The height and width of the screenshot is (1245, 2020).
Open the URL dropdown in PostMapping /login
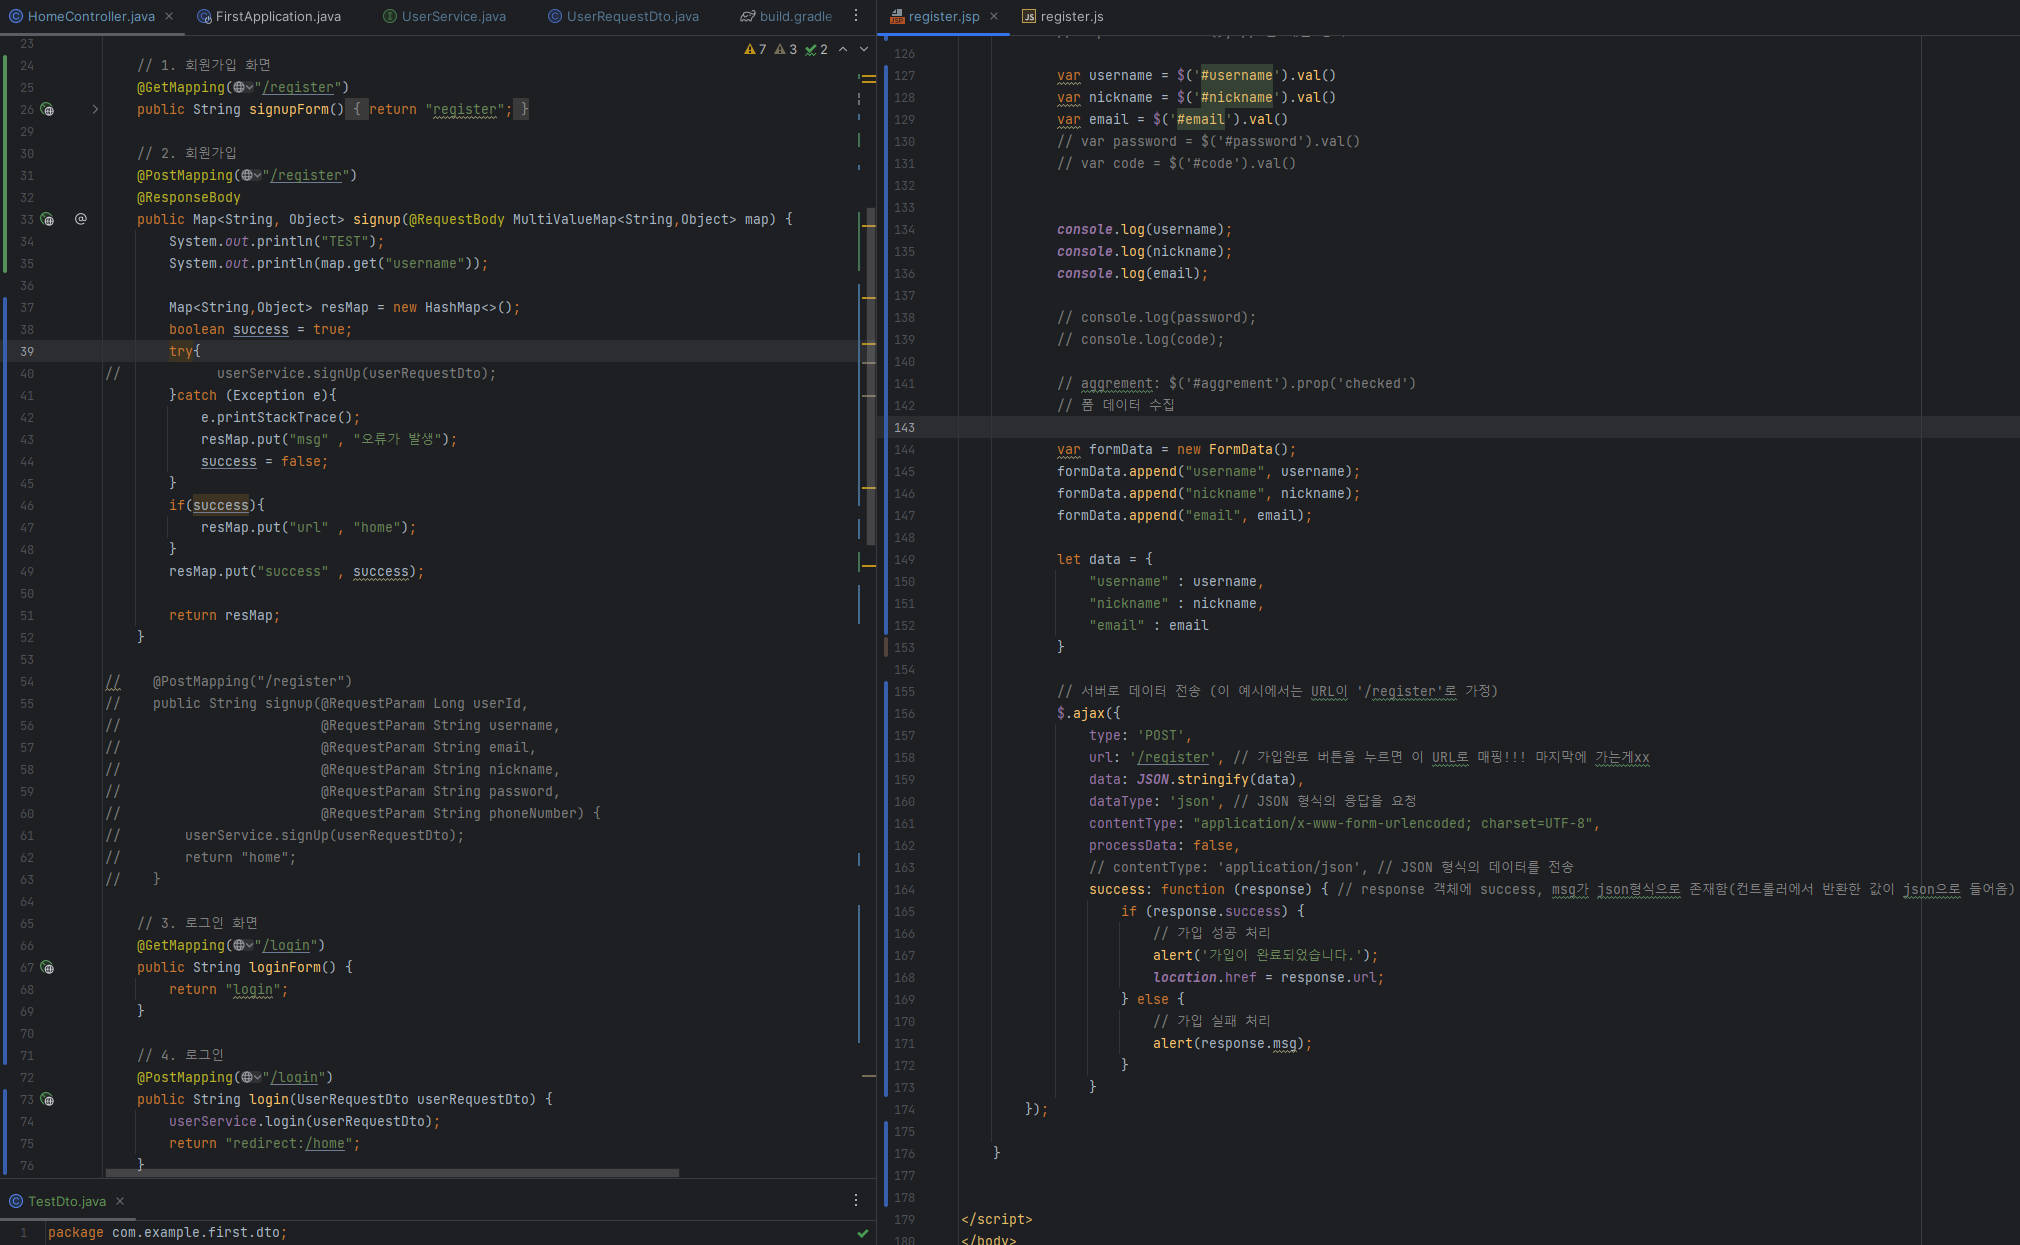coord(252,1078)
